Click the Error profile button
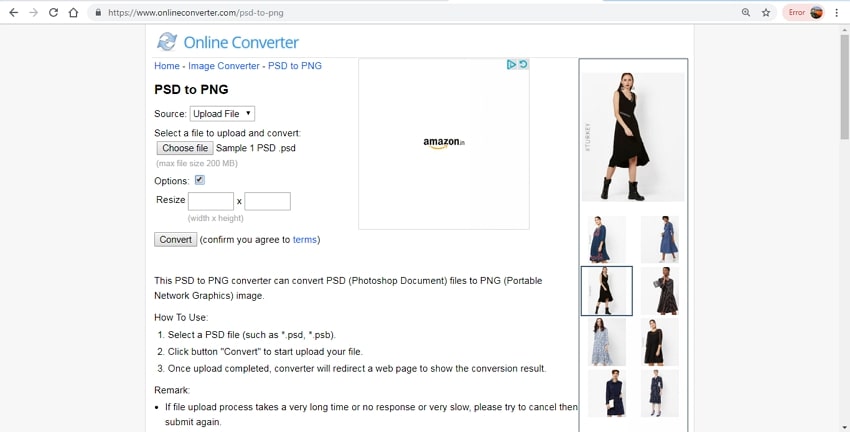 tap(803, 12)
